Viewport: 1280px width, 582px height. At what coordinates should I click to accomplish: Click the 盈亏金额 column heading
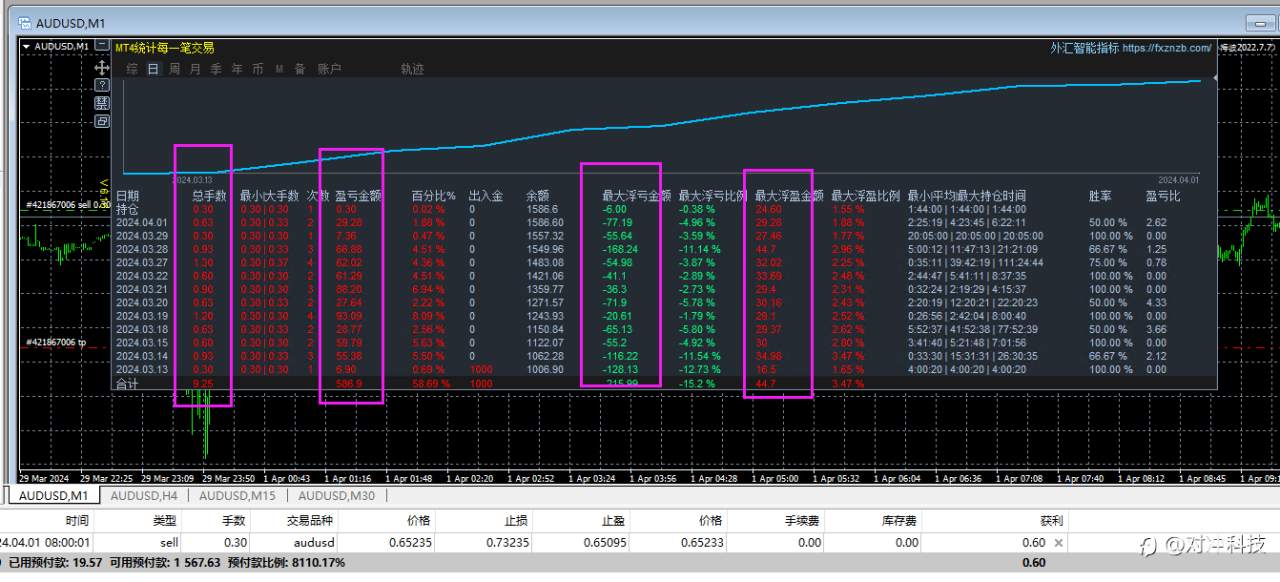point(358,196)
